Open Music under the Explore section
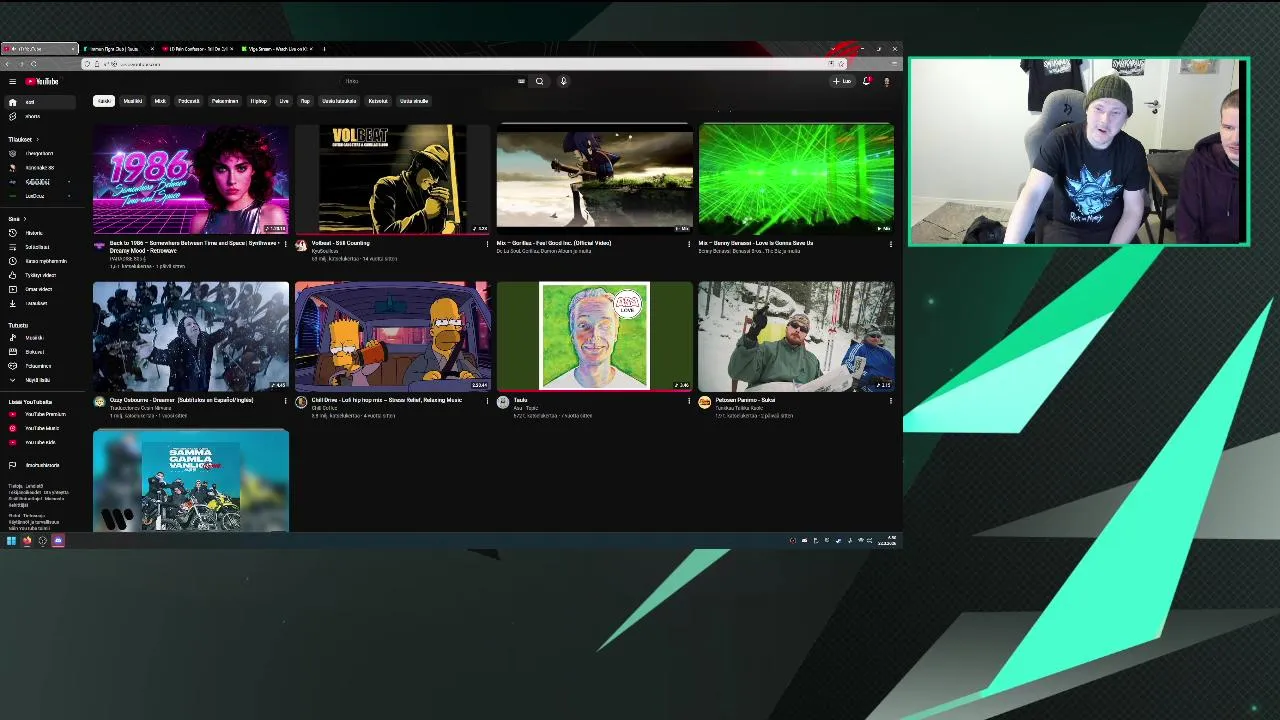 tap(39, 338)
